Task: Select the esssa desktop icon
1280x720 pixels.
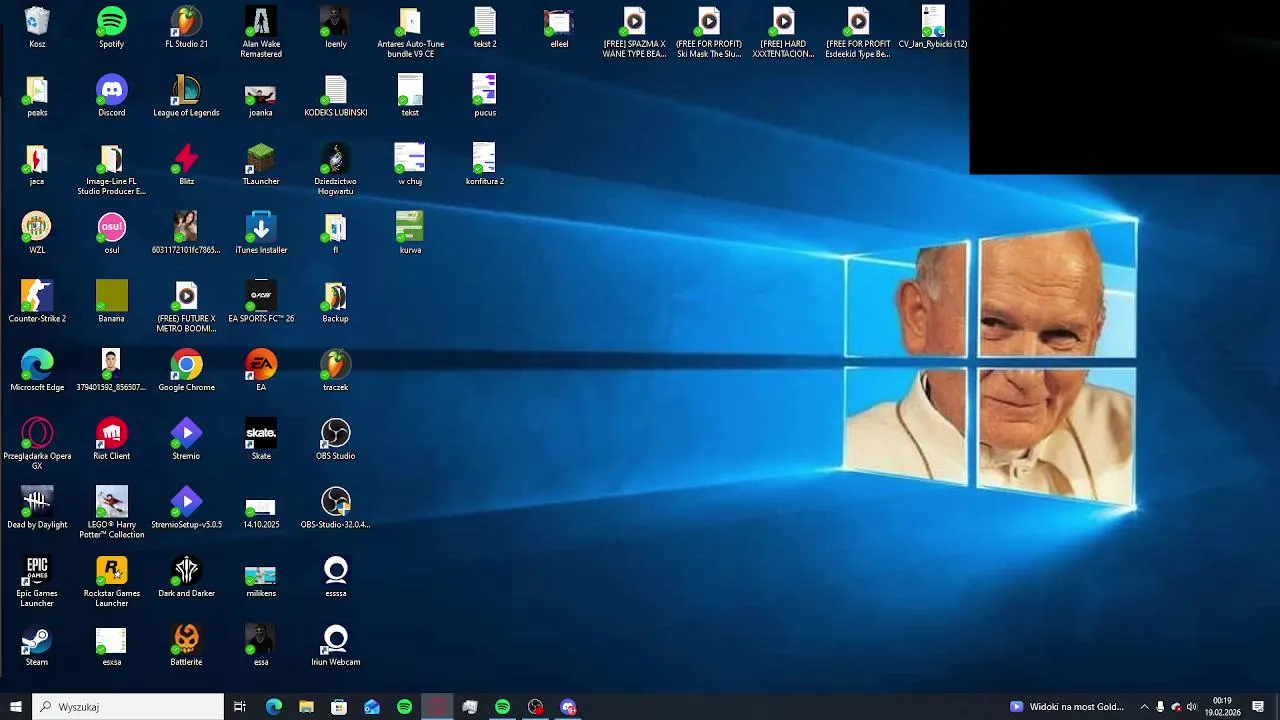Action: [335, 576]
